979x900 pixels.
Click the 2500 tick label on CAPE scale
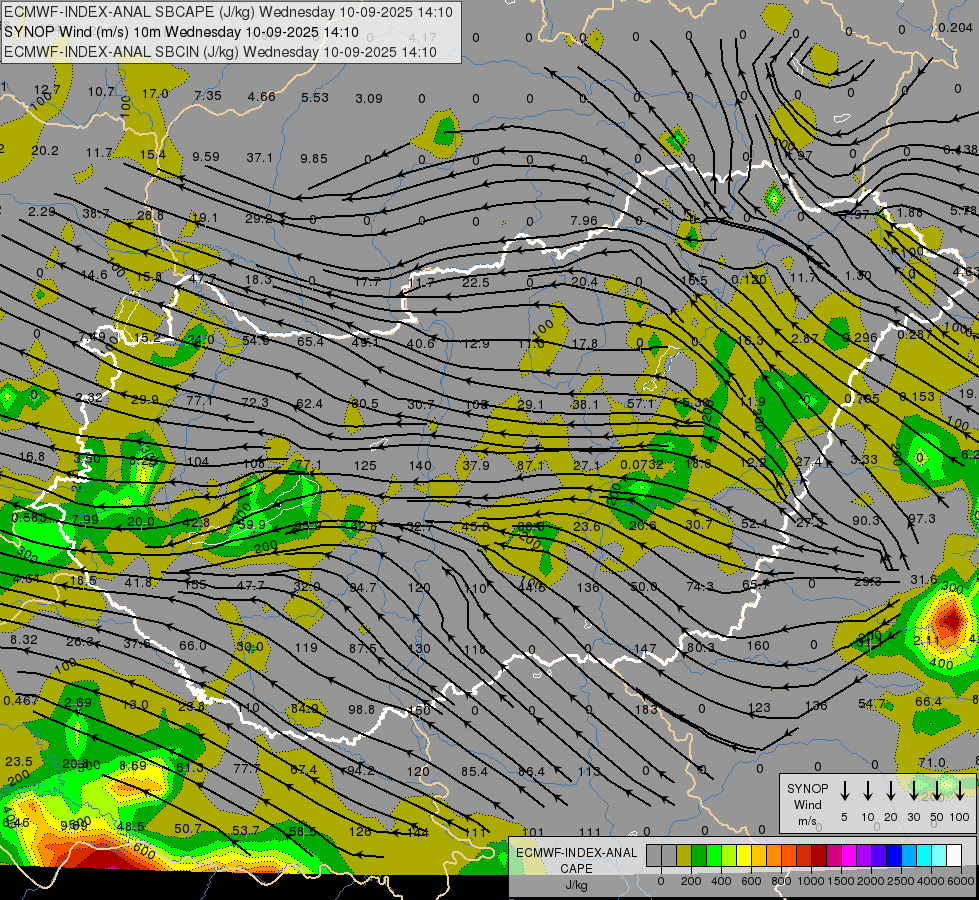pyautogui.click(x=901, y=881)
